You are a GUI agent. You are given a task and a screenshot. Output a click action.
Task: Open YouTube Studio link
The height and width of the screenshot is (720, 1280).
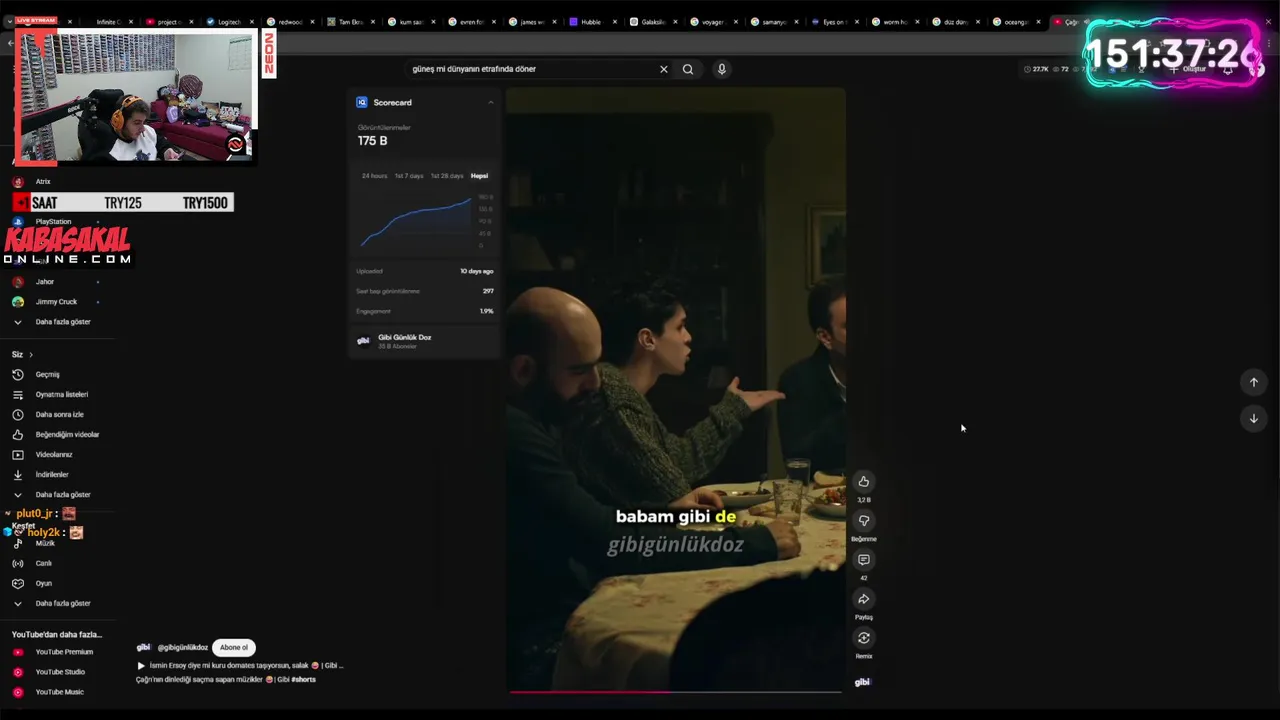[60, 672]
